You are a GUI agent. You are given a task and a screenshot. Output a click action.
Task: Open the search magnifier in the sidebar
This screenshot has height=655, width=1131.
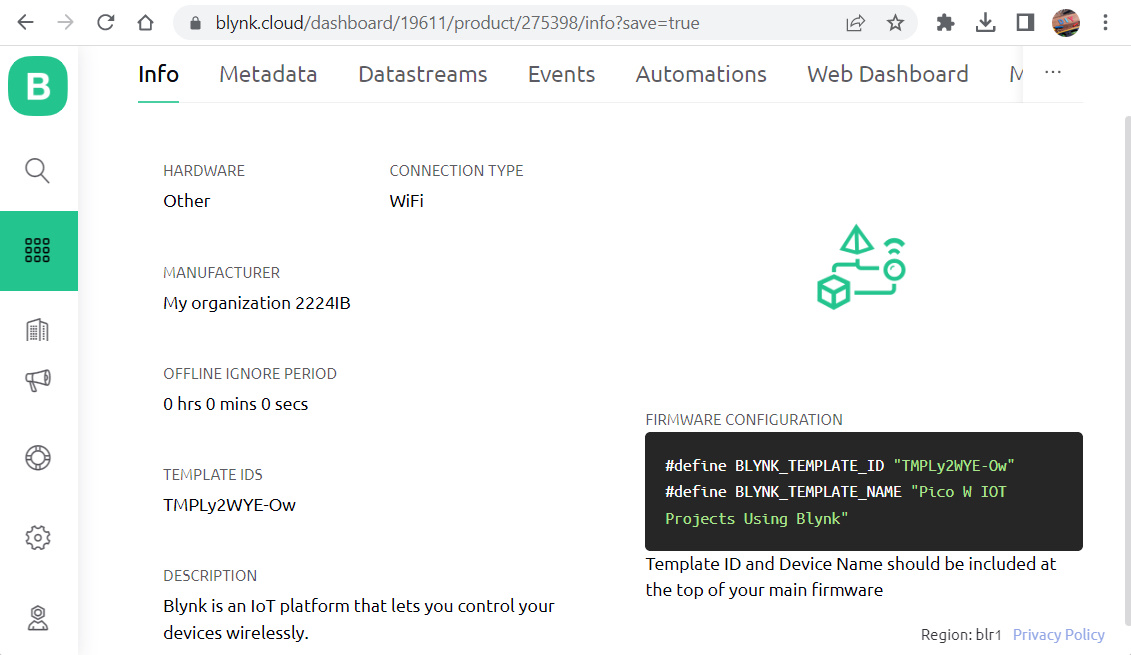tap(38, 171)
